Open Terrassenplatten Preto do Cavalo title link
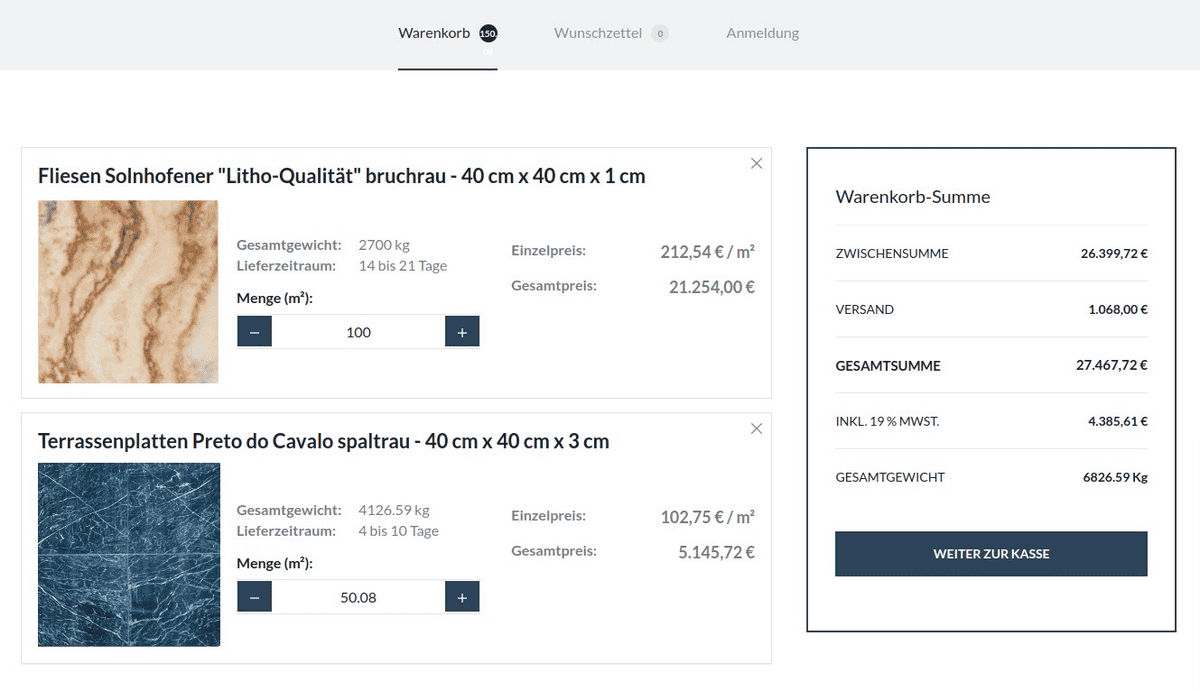 pos(323,441)
